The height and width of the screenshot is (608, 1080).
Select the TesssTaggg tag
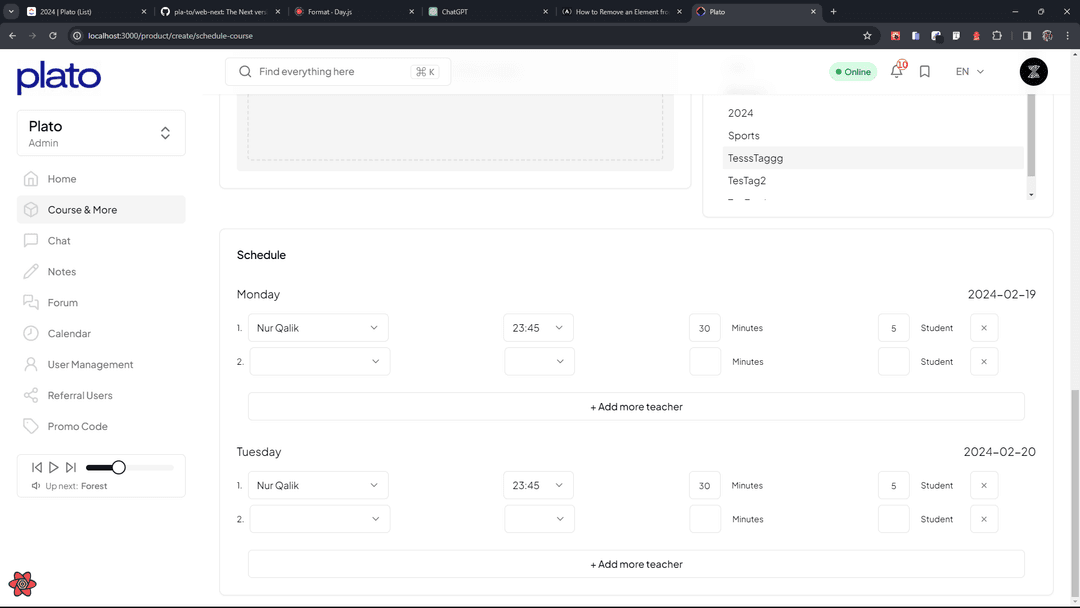point(755,158)
